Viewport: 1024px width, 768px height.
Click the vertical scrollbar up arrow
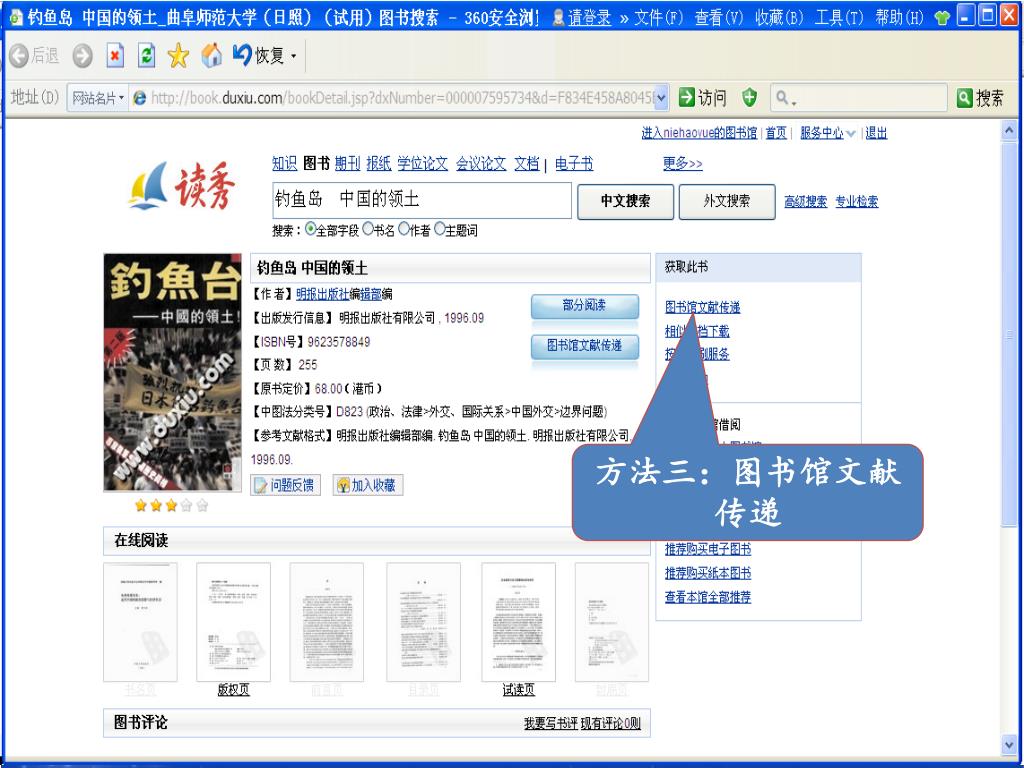(x=1009, y=131)
